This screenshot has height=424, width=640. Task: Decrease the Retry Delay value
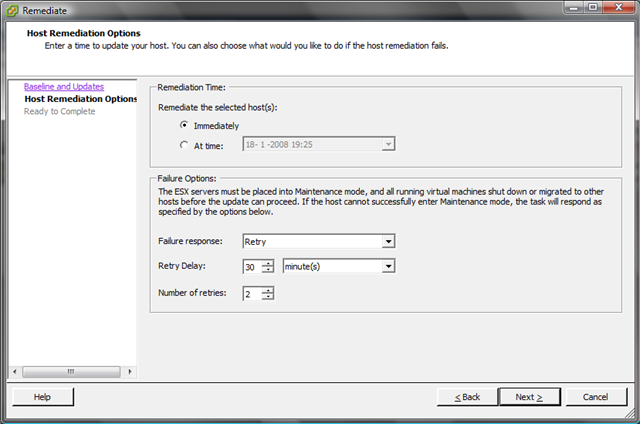268,270
